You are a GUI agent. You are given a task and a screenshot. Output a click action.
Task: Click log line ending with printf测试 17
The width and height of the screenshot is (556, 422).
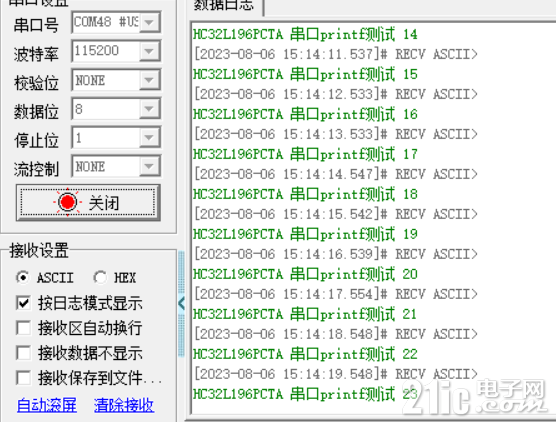click(305, 155)
